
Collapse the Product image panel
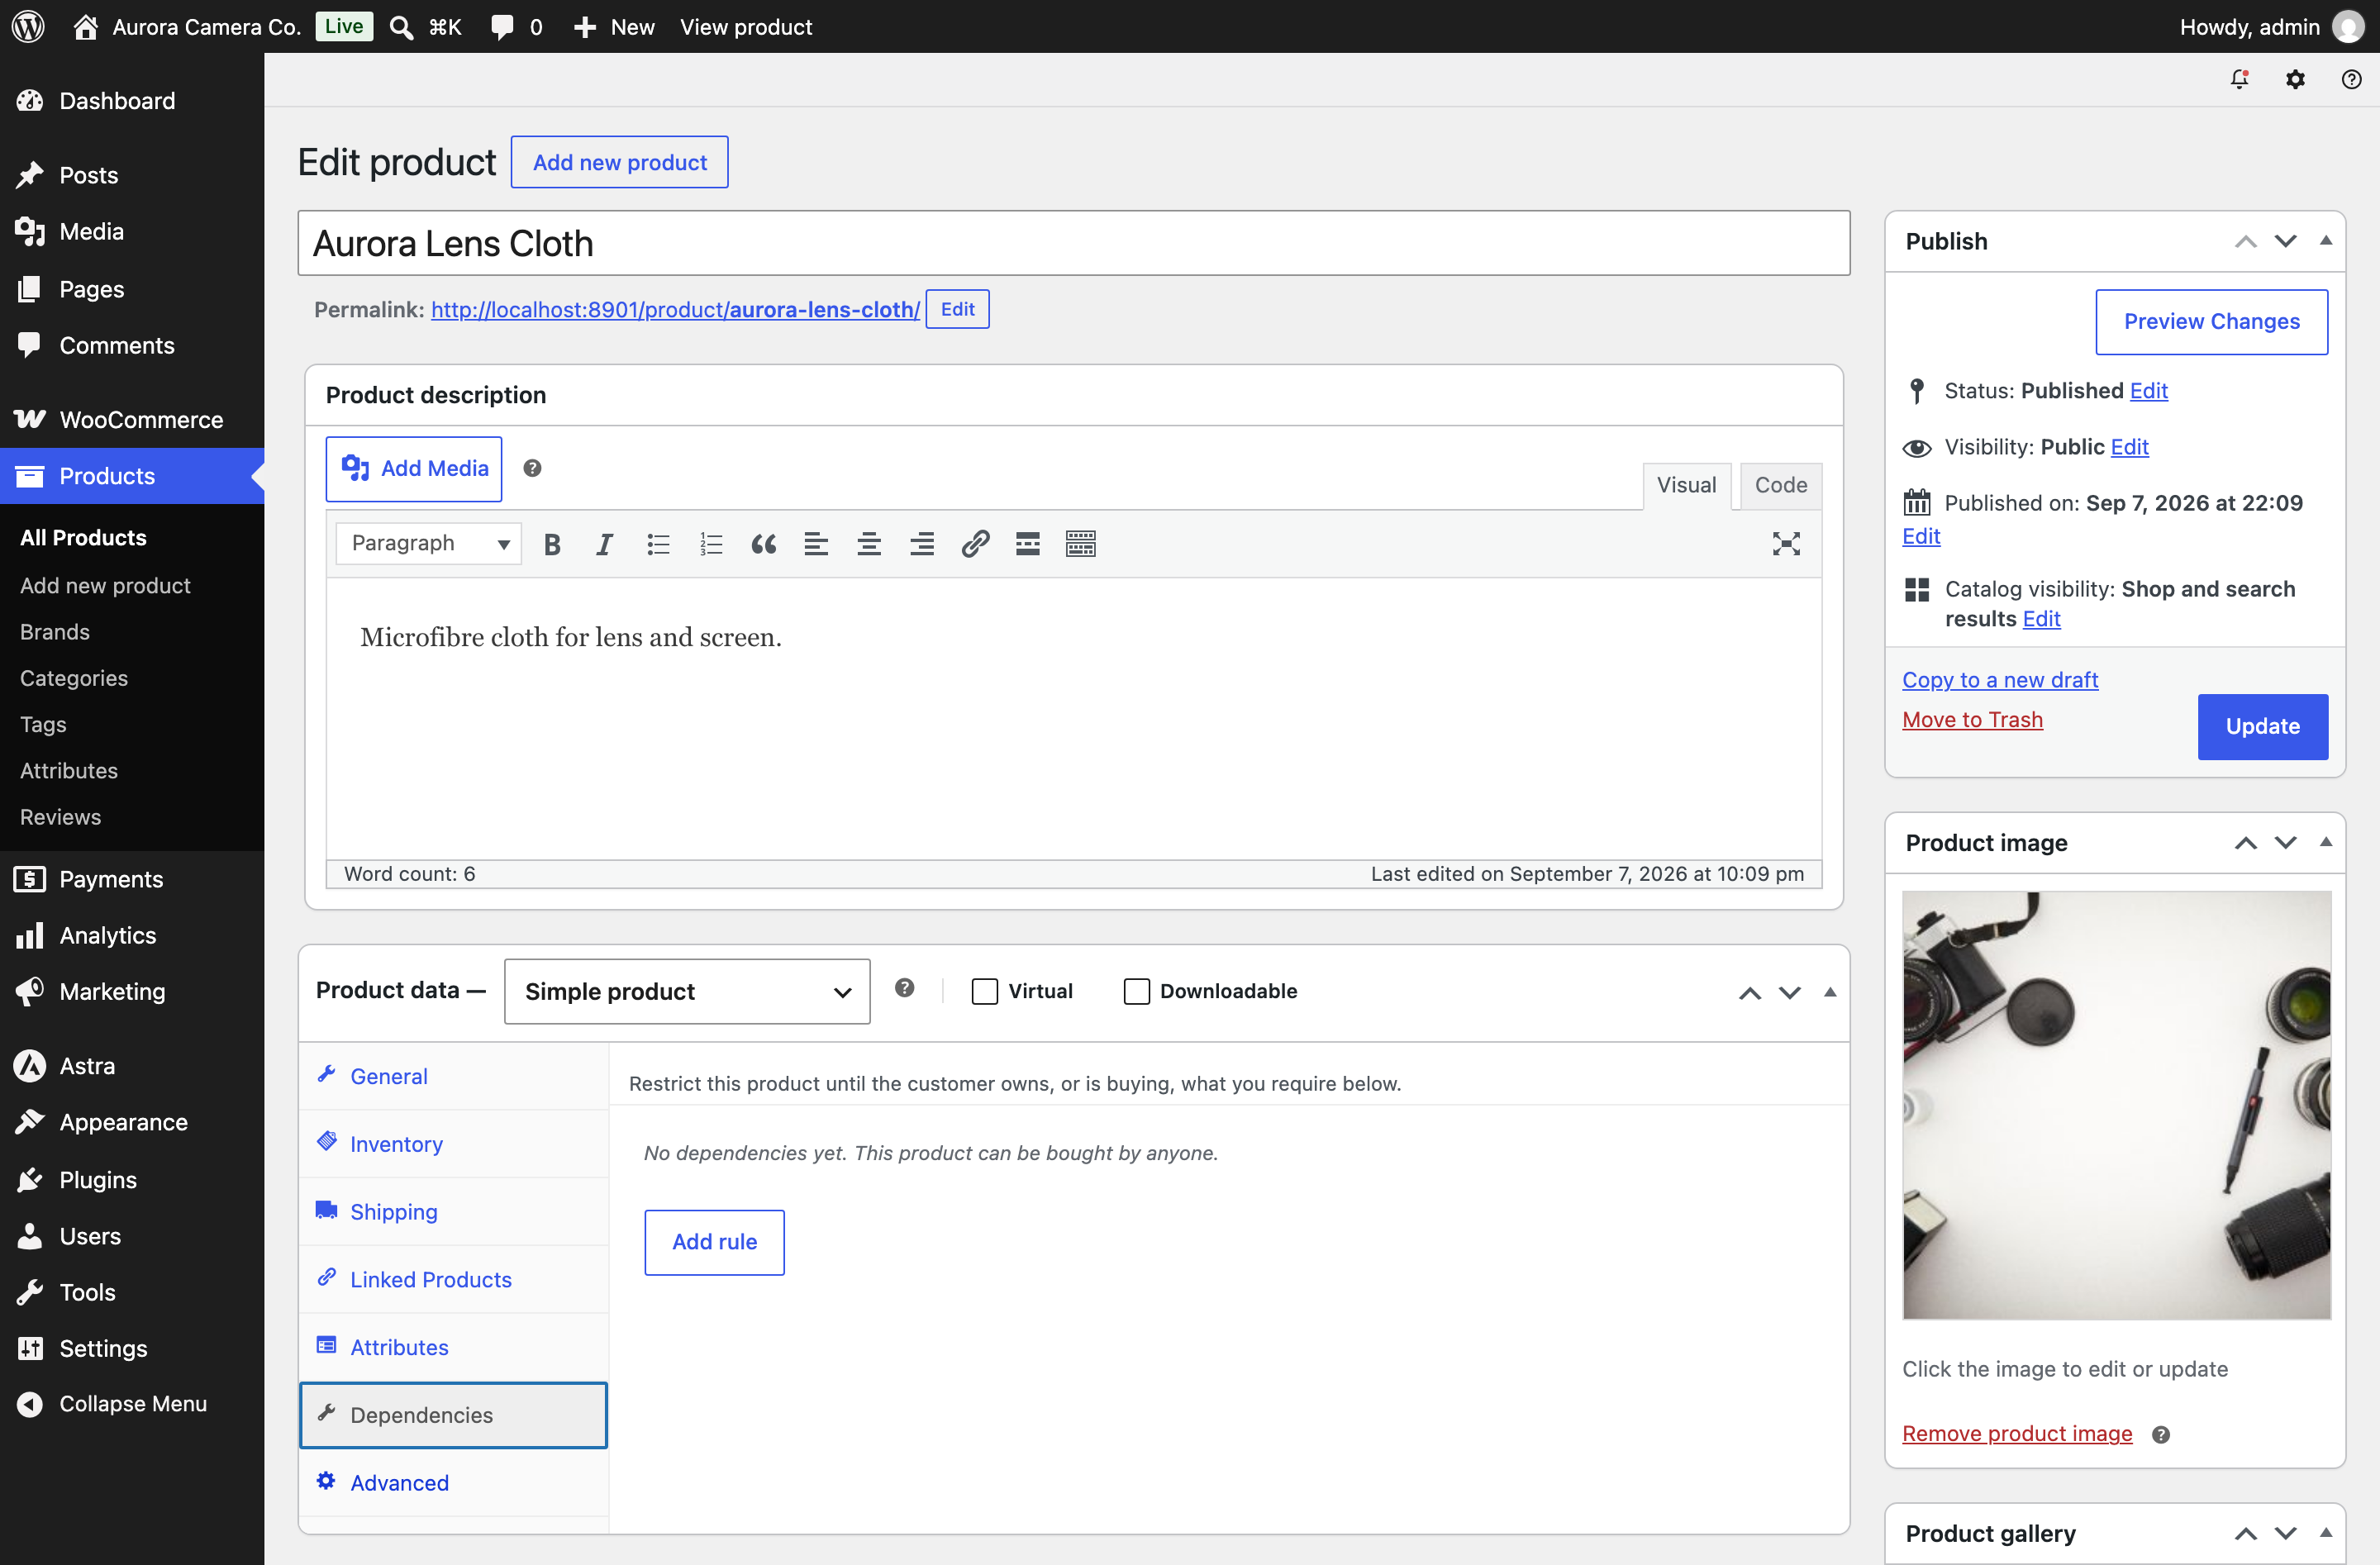pos(2326,842)
